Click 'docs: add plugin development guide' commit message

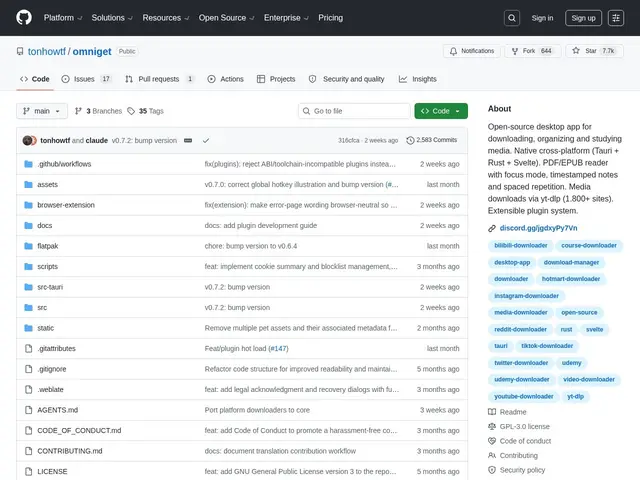pos(261,225)
